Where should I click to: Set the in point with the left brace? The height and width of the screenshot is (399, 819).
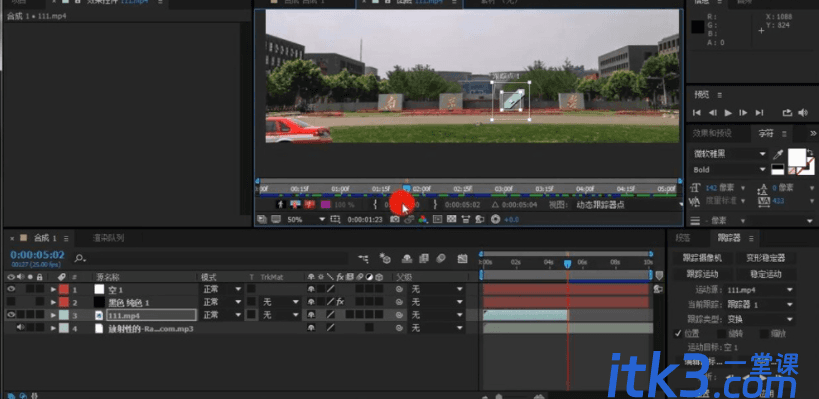point(375,205)
